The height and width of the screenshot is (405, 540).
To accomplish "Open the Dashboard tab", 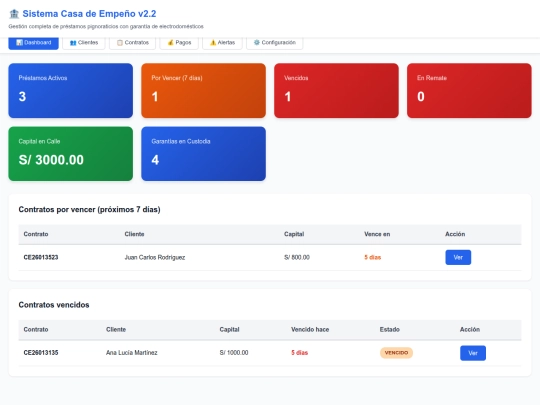I will [x=33, y=43].
